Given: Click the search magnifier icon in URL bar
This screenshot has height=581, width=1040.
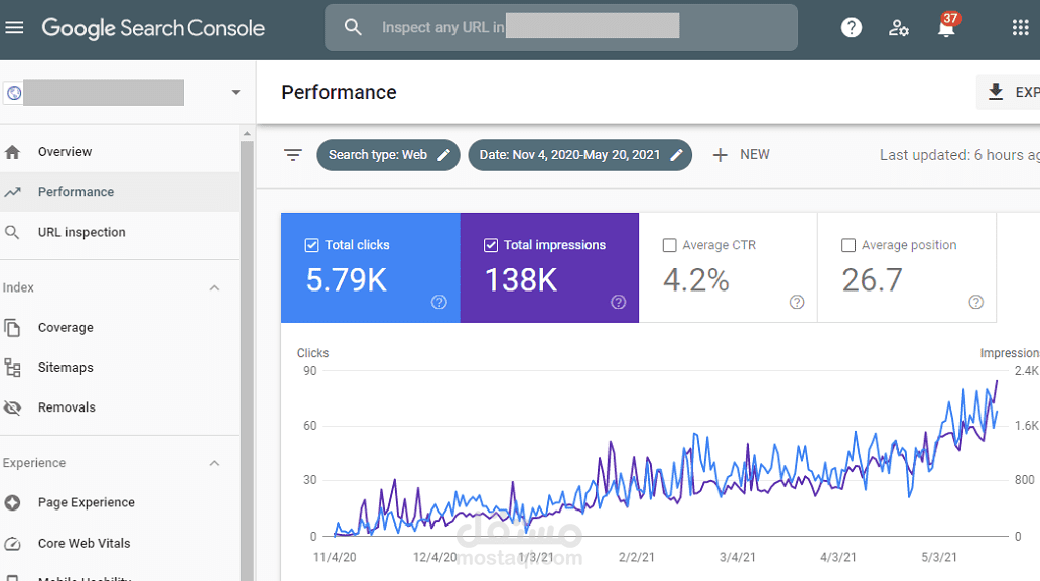Looking at the screenshot, I should [x=353, y=27].
